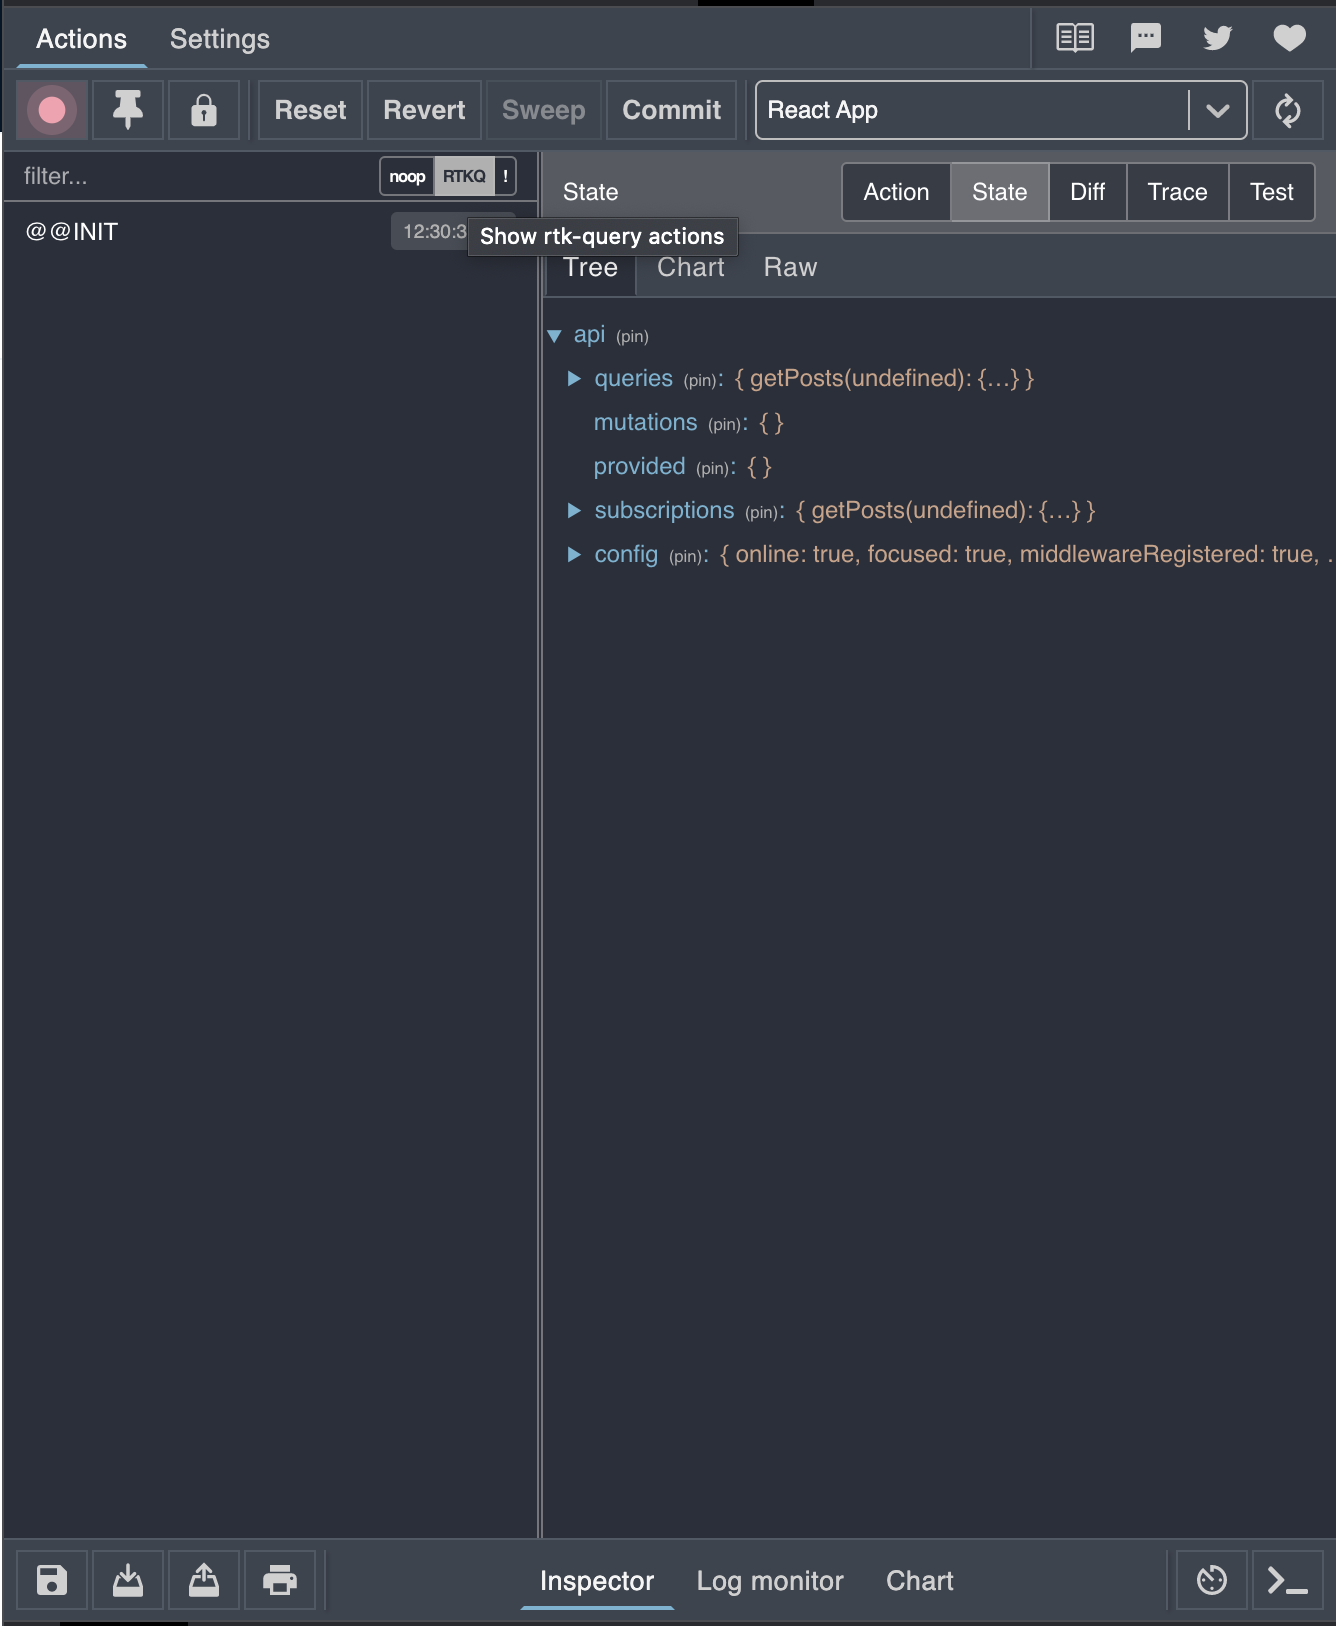Screen dimensions: 1336x1626
Task: Pause recording with the red record button
Action: 52,110
